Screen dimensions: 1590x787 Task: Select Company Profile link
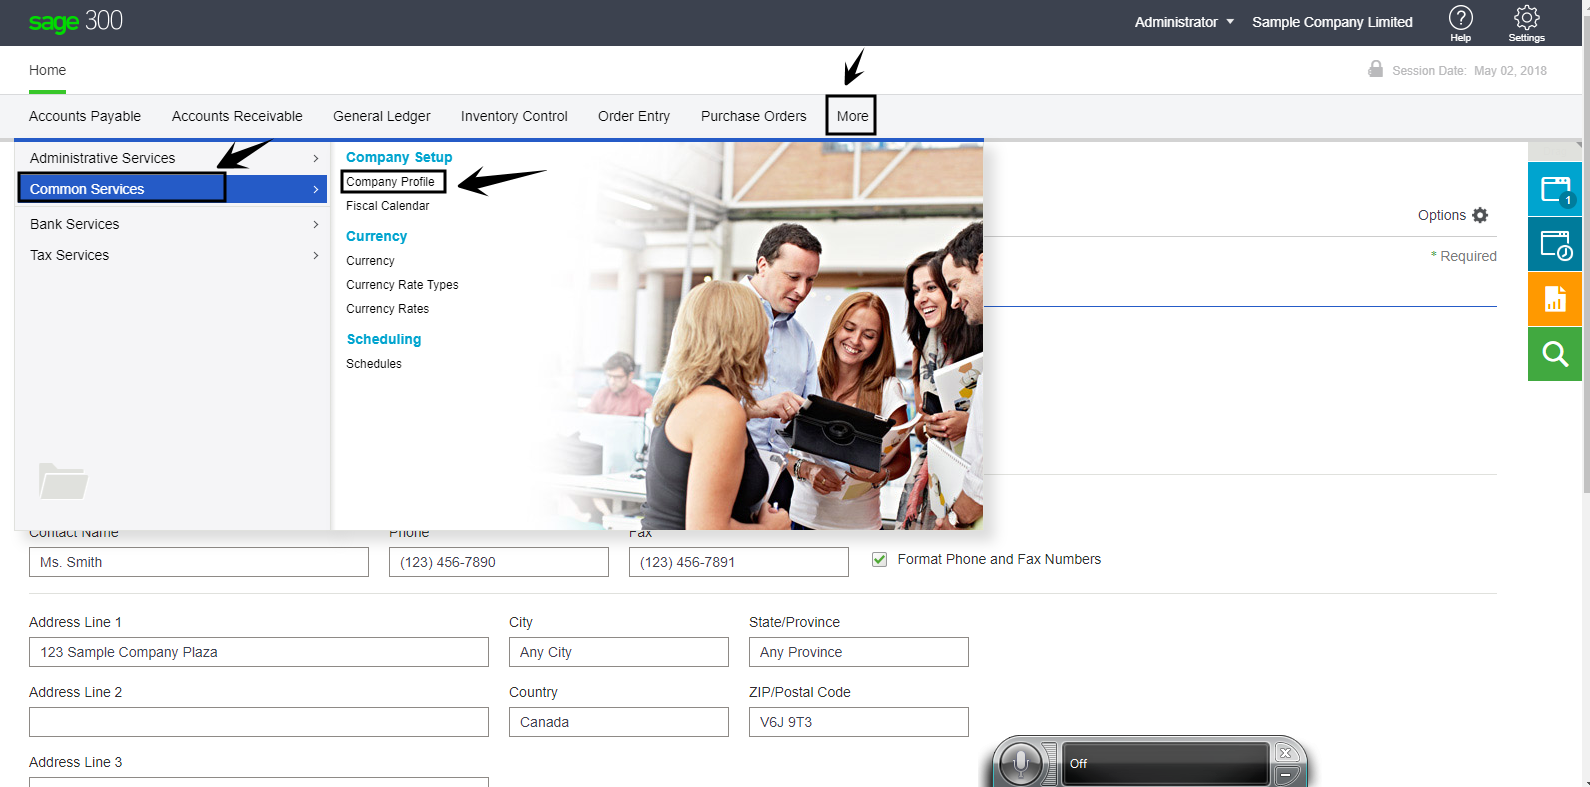point(390,182)
